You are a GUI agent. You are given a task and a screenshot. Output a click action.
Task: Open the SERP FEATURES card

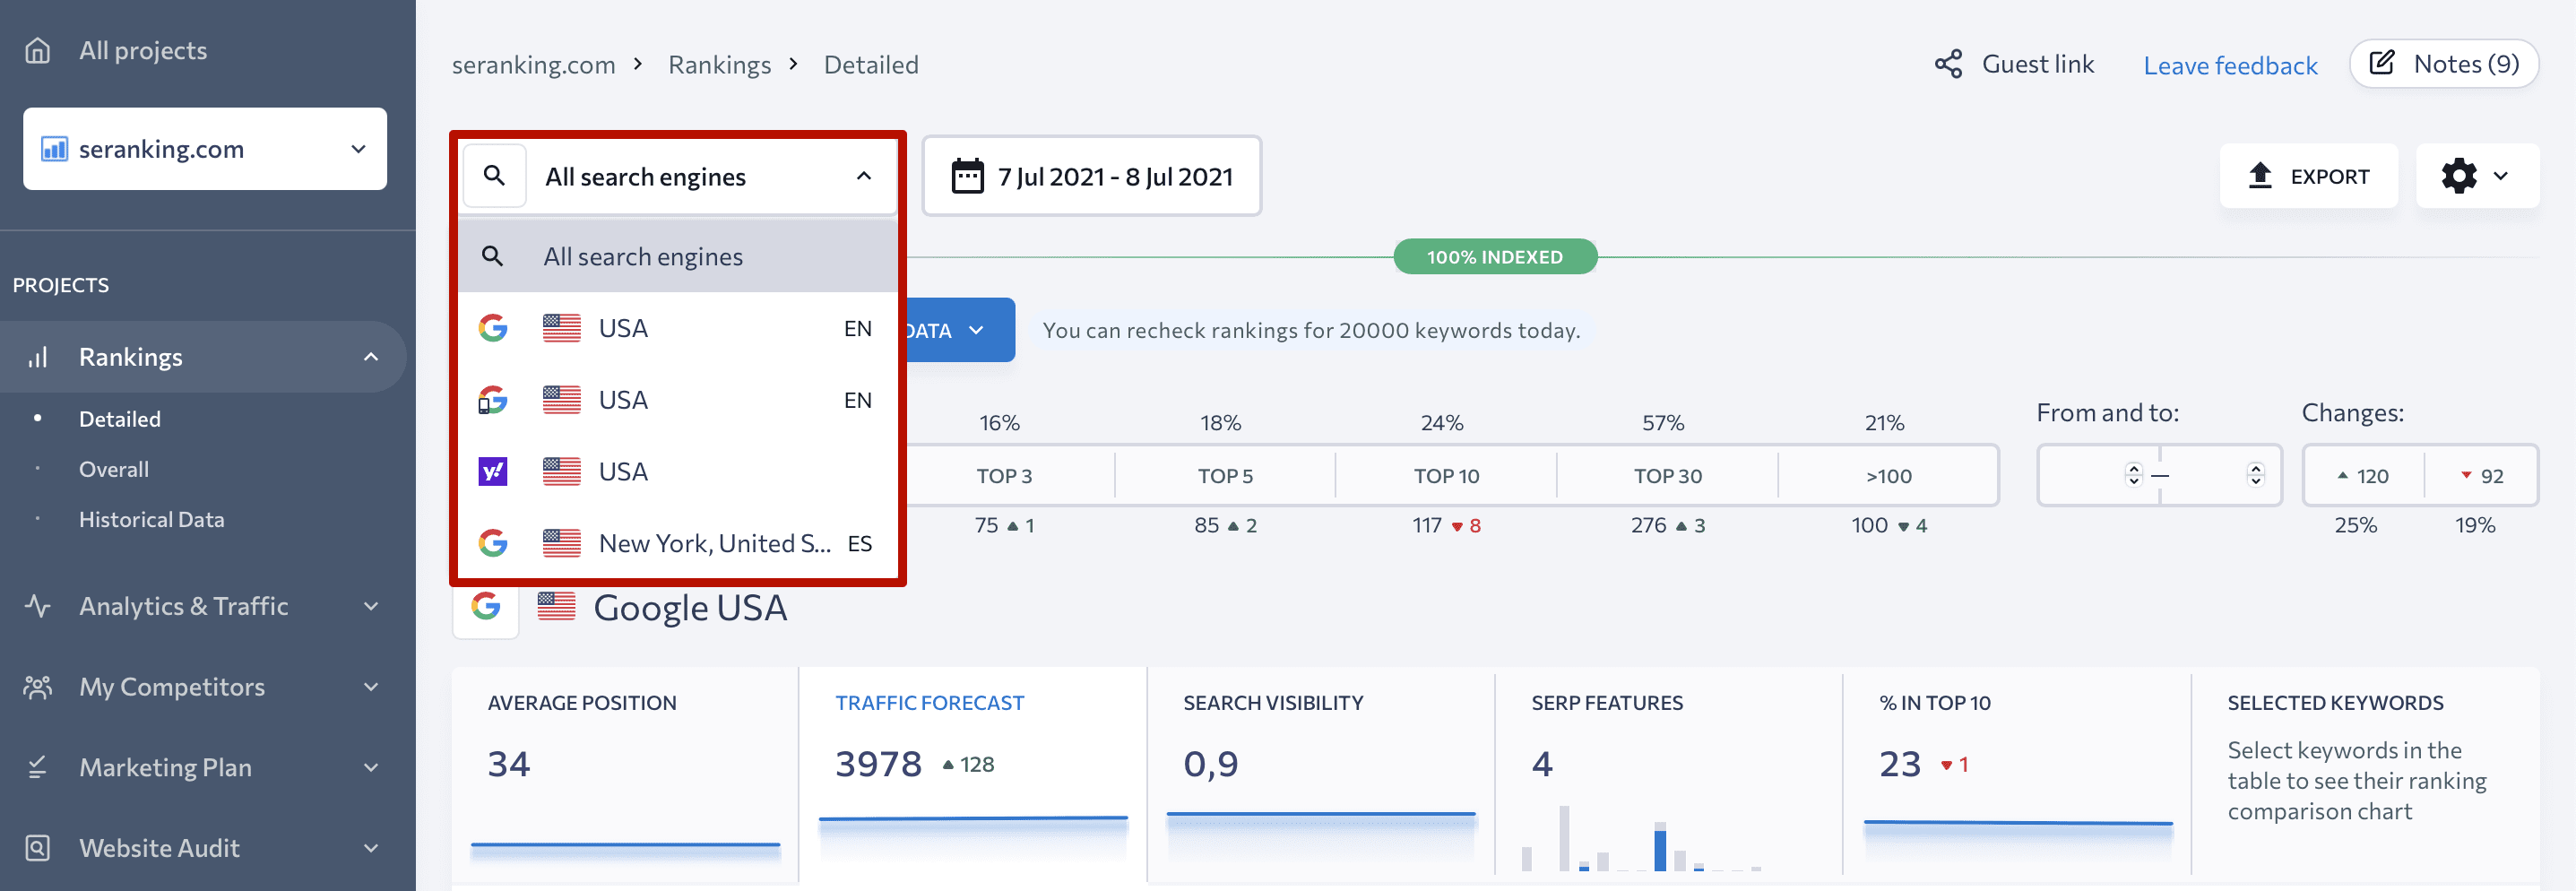[1669, 775]
